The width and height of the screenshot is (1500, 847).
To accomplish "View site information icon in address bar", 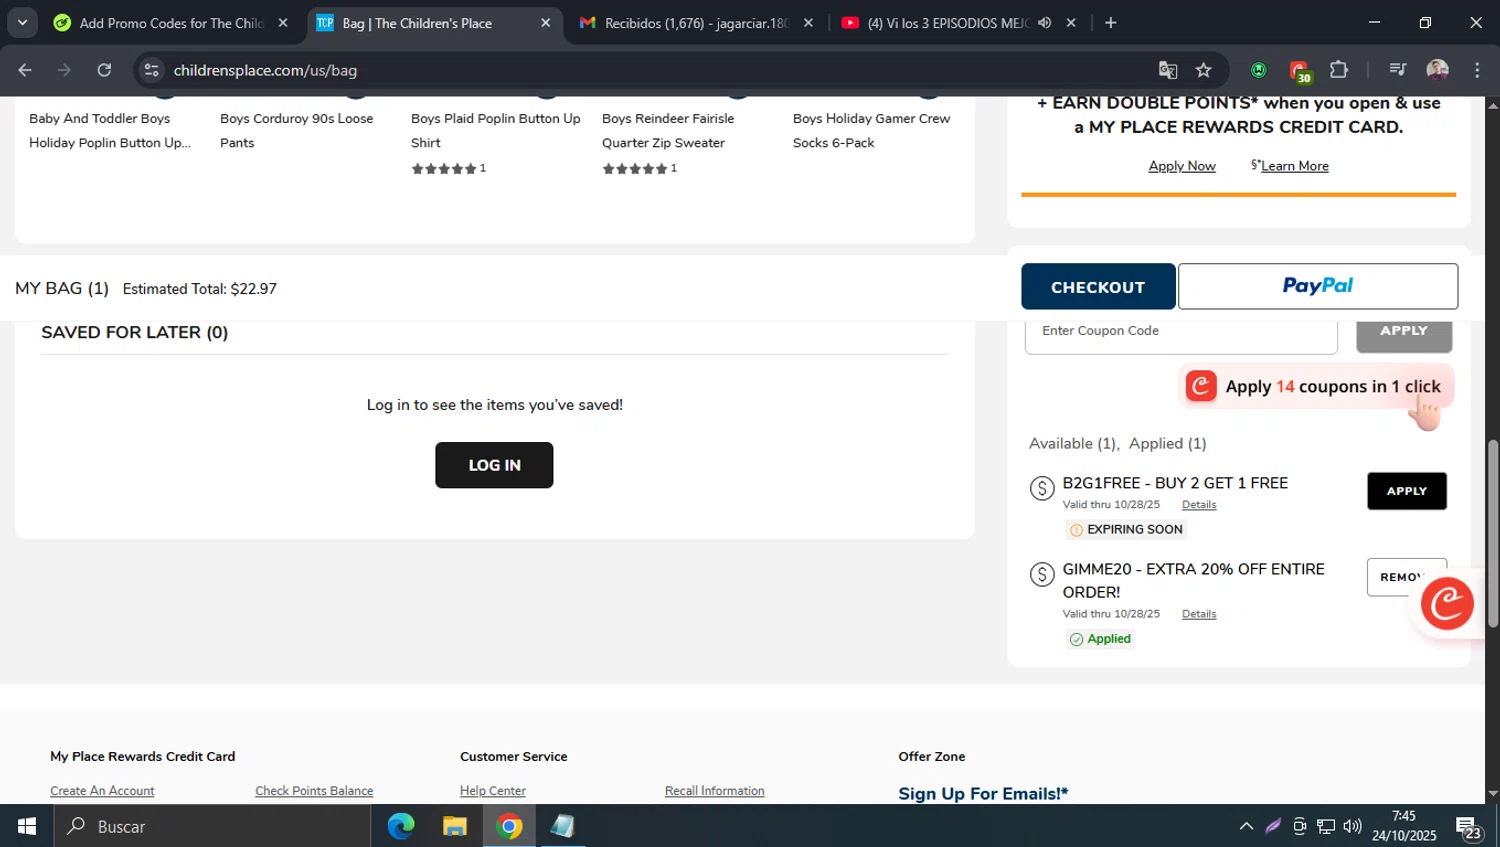I will (x=151, y=70).
